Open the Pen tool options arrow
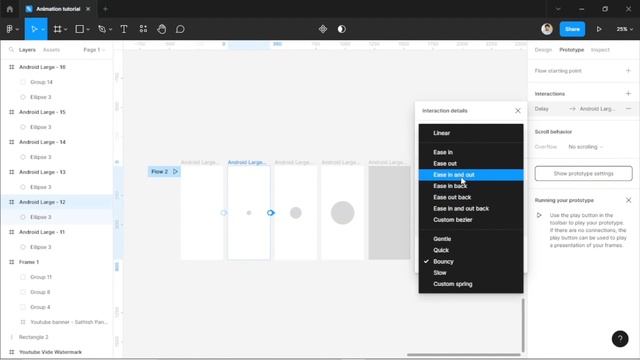 [x=110, y=29]
